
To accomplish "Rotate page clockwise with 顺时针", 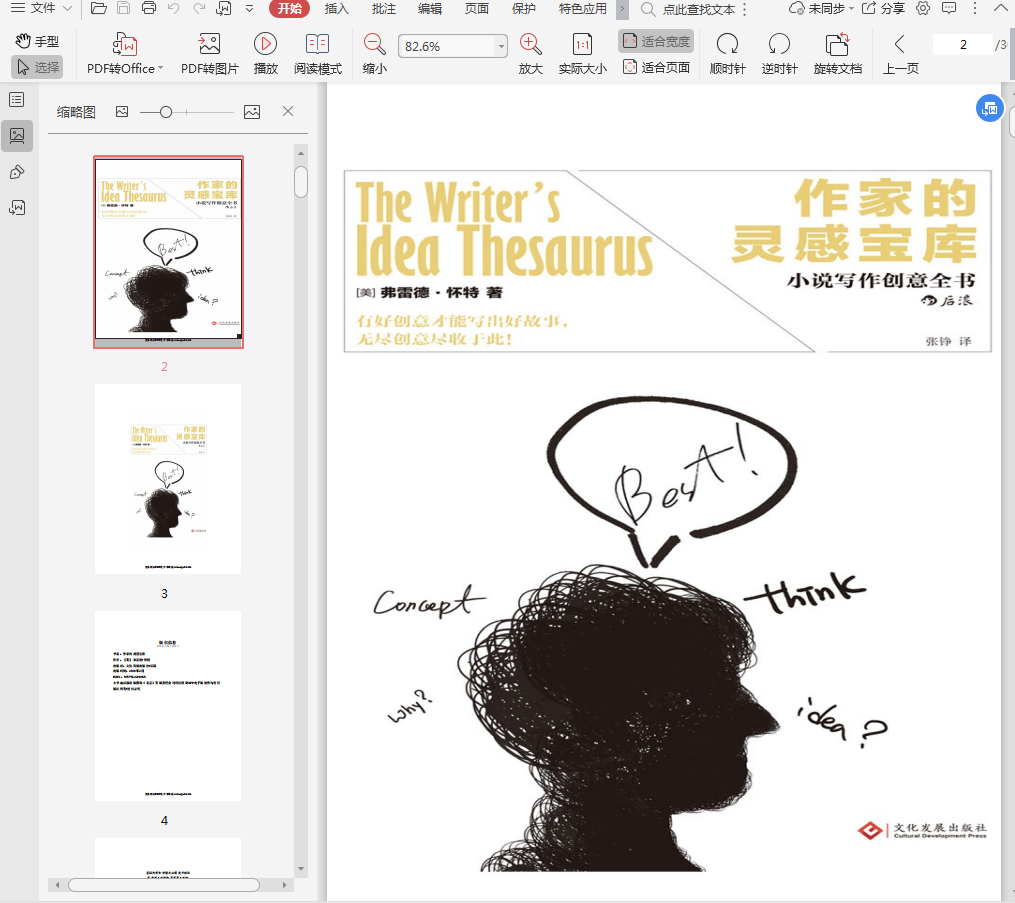I will (x=727, y=45).
